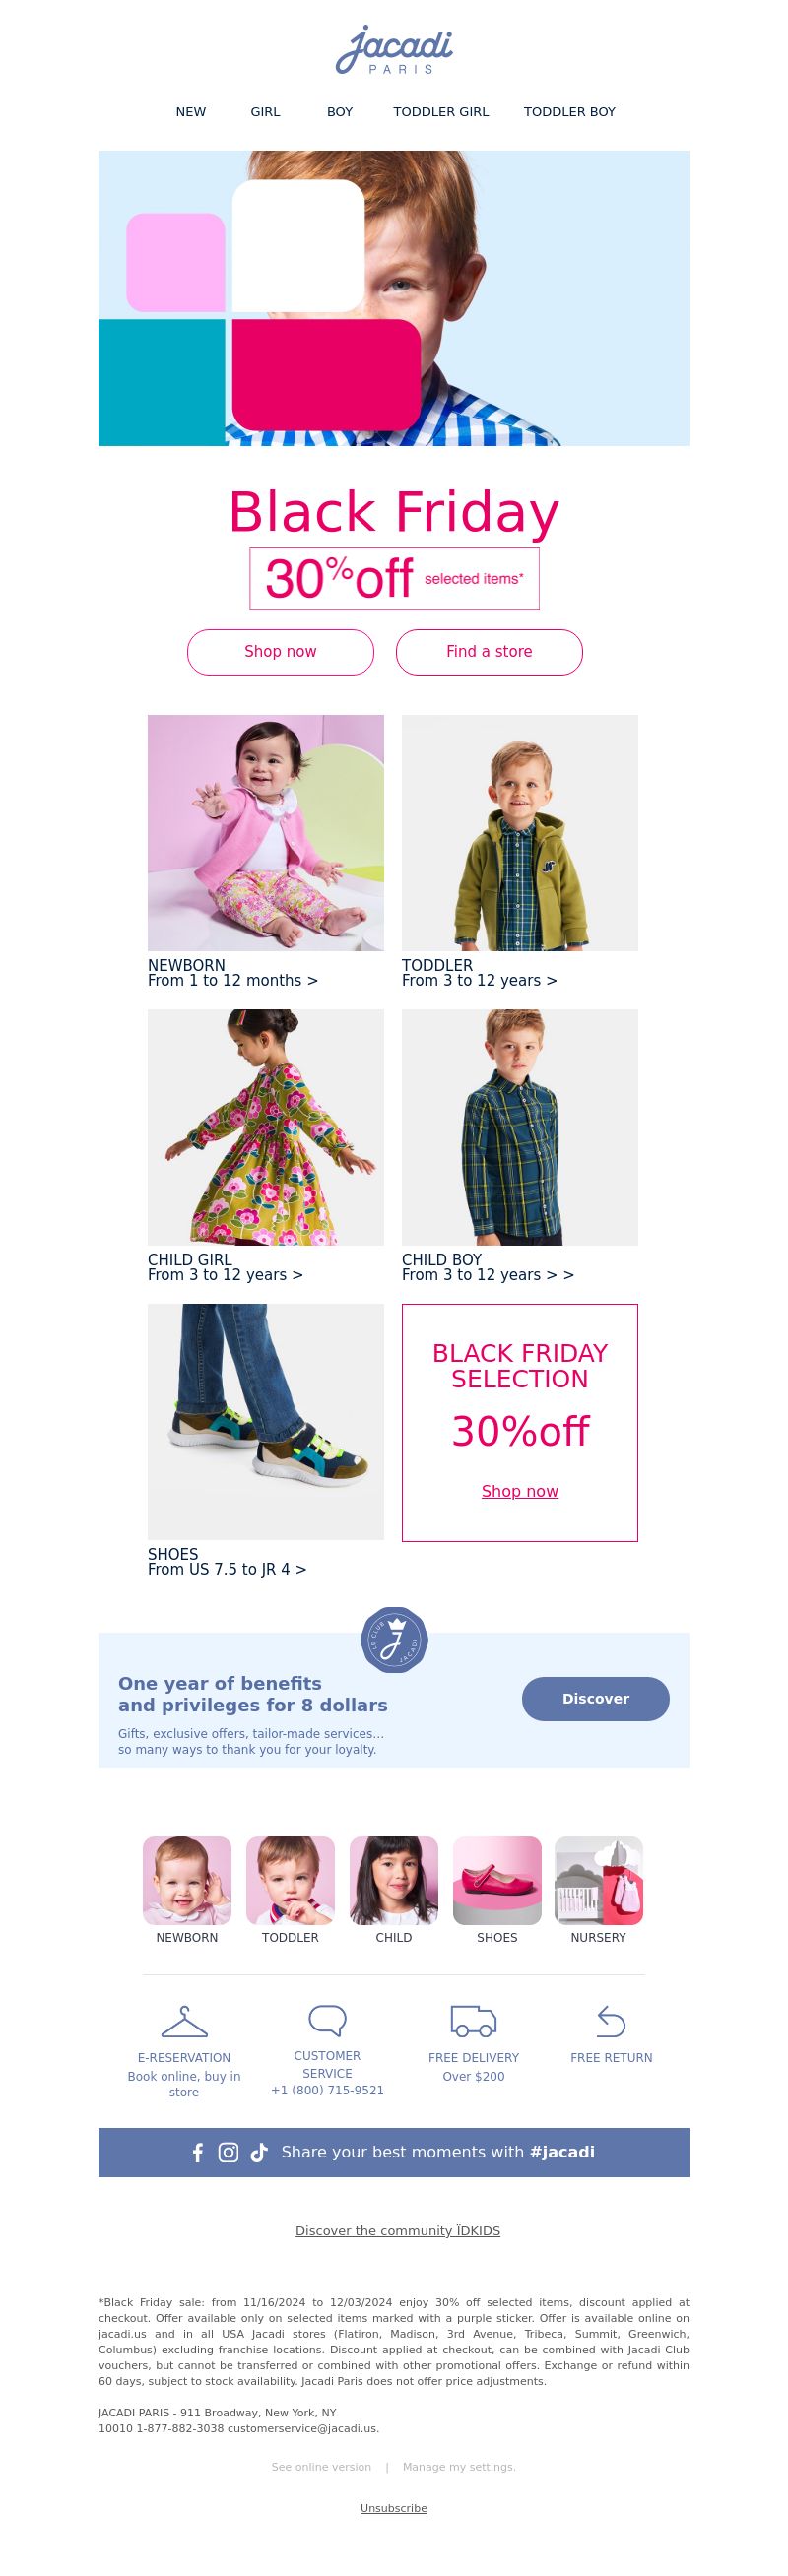Follow the Unsubscribe link
The image size is (788, 2576).
[394, 2508]
